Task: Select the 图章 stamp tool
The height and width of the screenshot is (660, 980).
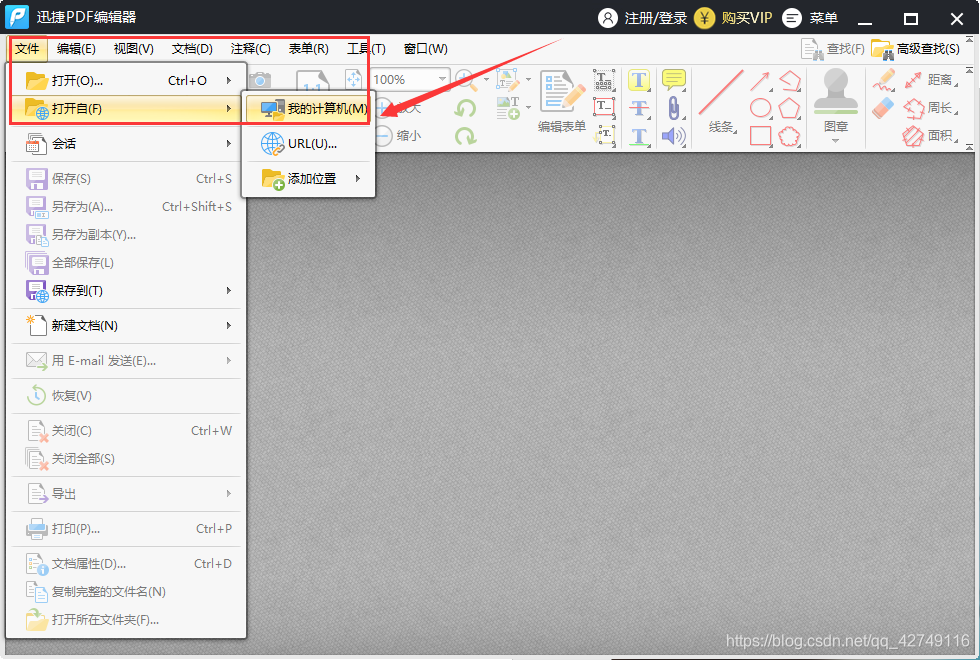Action: coord(836,100)
